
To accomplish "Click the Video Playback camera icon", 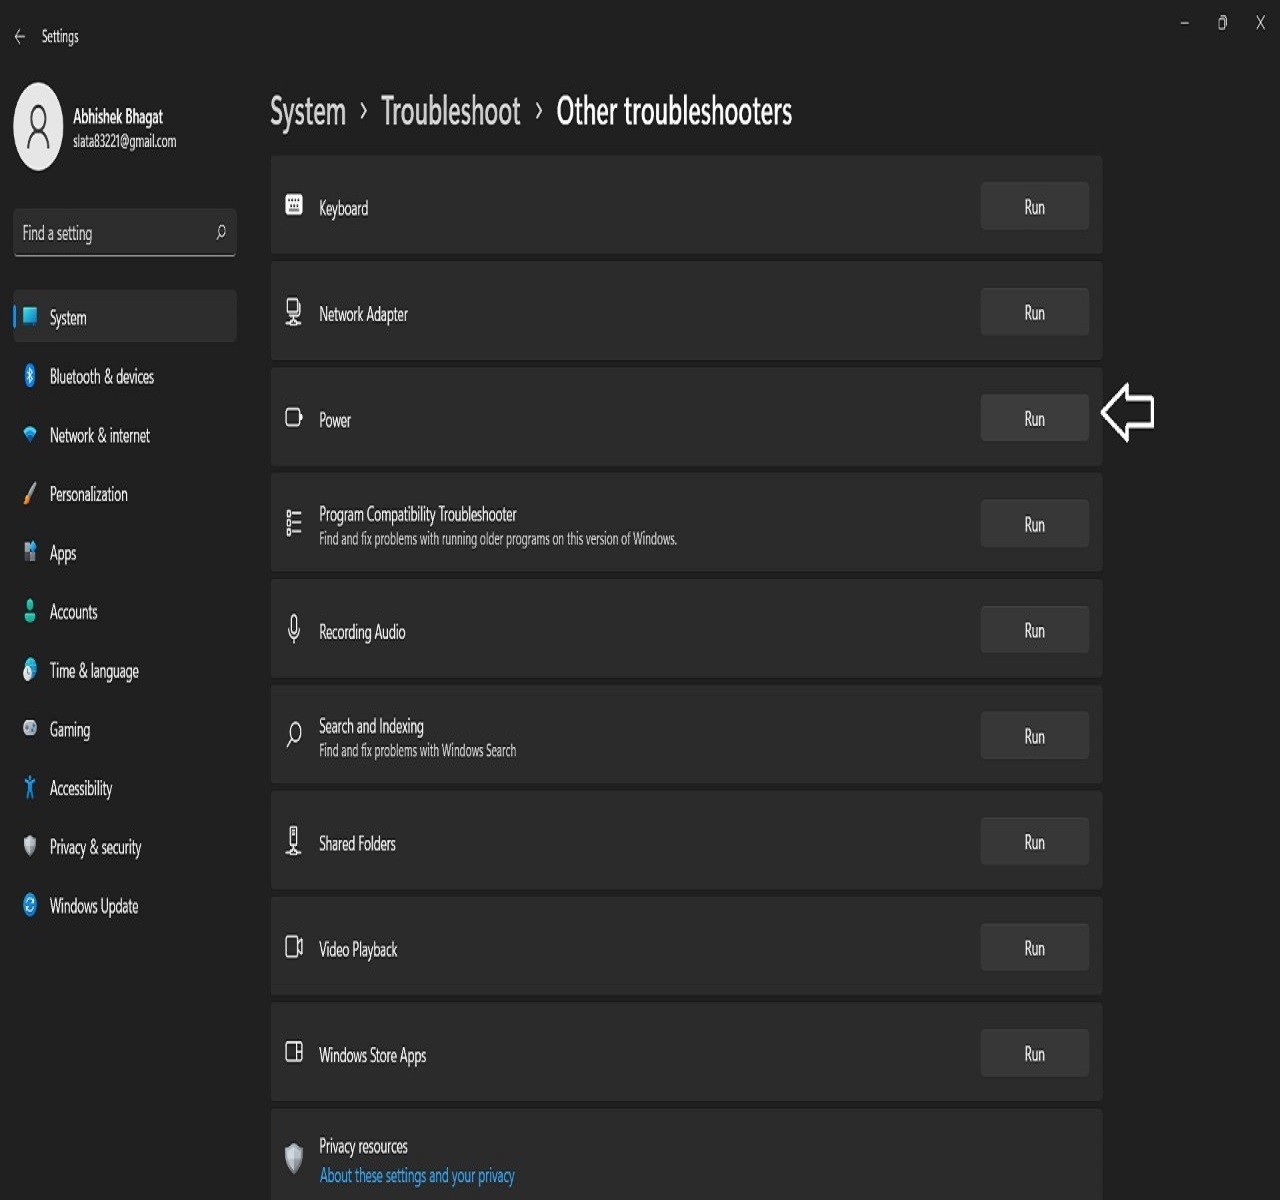I will (x=294, y=947).
